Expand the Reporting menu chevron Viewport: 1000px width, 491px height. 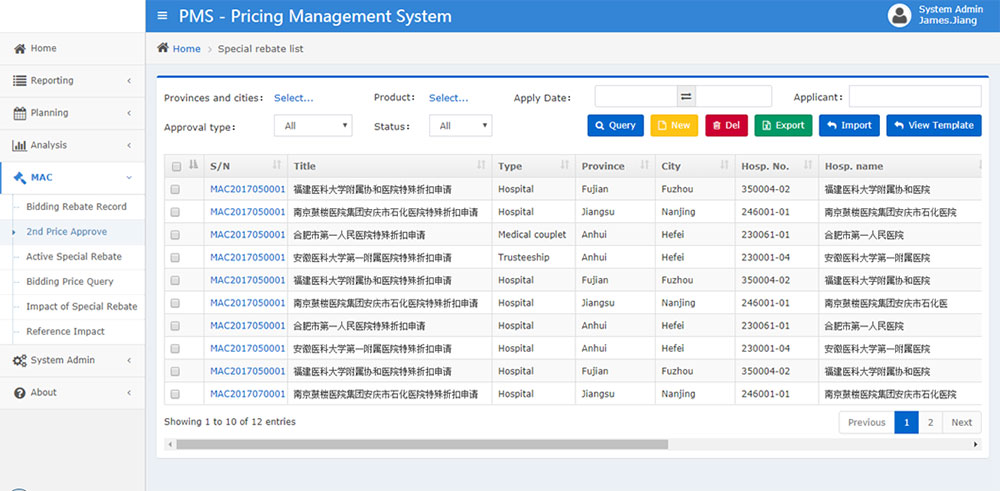(x=129, y=81)
